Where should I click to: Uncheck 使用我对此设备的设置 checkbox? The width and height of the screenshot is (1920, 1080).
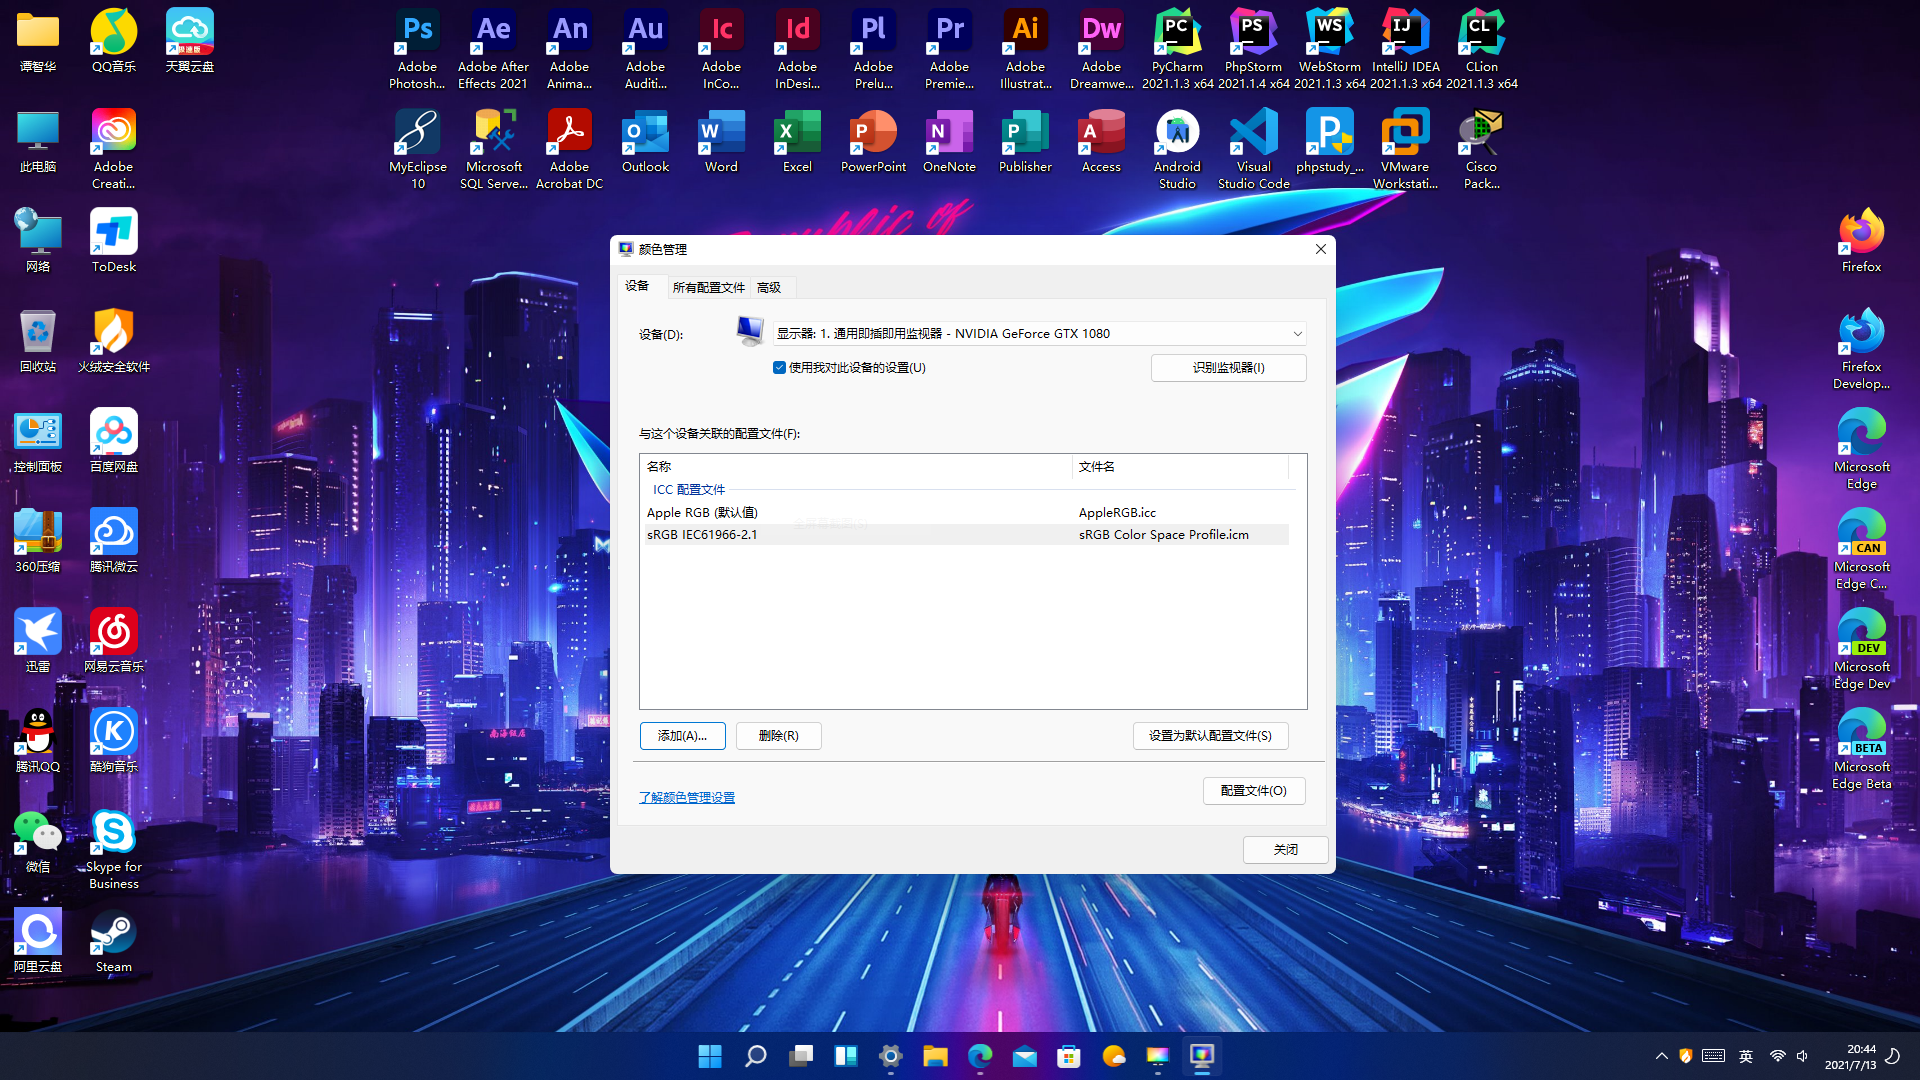(x=779, y=368)
